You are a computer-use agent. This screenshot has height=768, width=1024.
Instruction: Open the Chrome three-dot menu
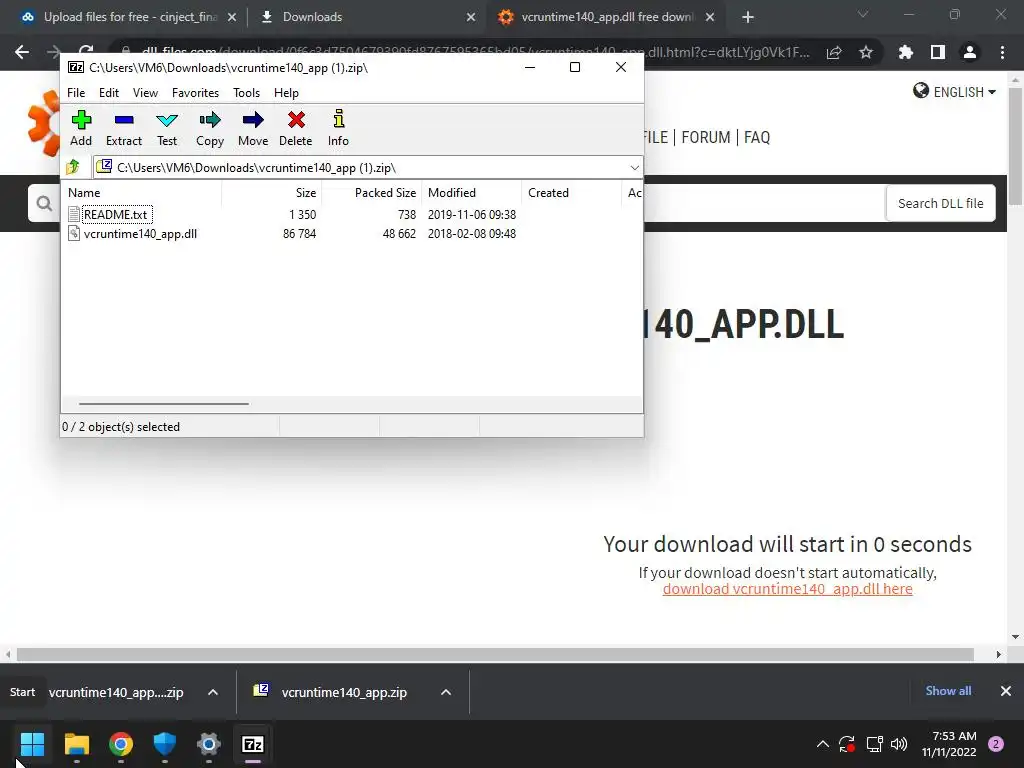[1002, 52]
